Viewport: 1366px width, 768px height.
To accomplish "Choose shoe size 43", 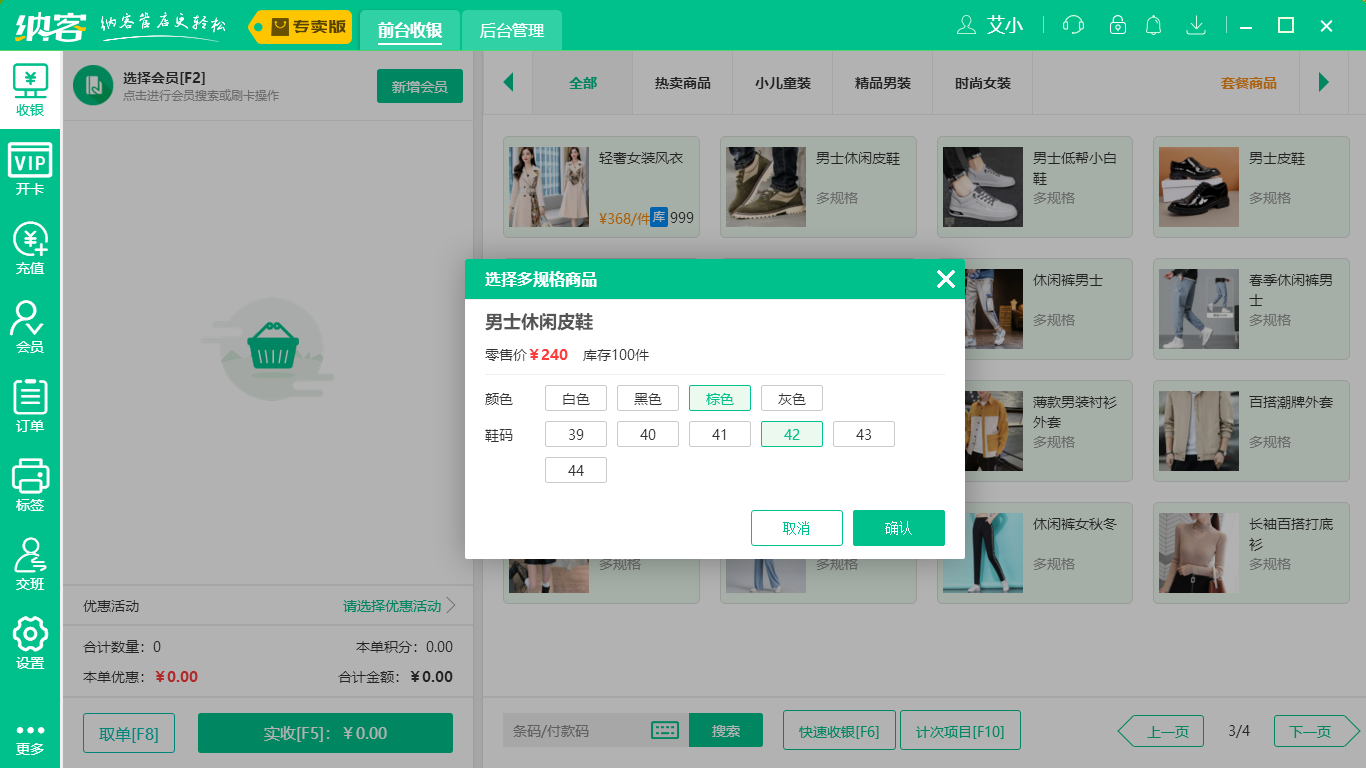I will point(864,434).
